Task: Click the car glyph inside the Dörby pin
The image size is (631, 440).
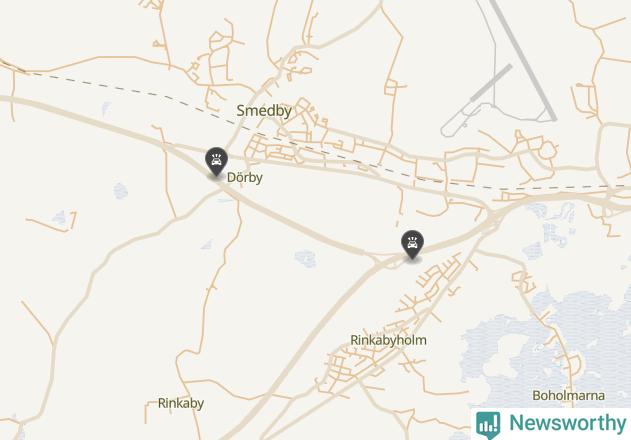Action: click(x=217, y=160)
